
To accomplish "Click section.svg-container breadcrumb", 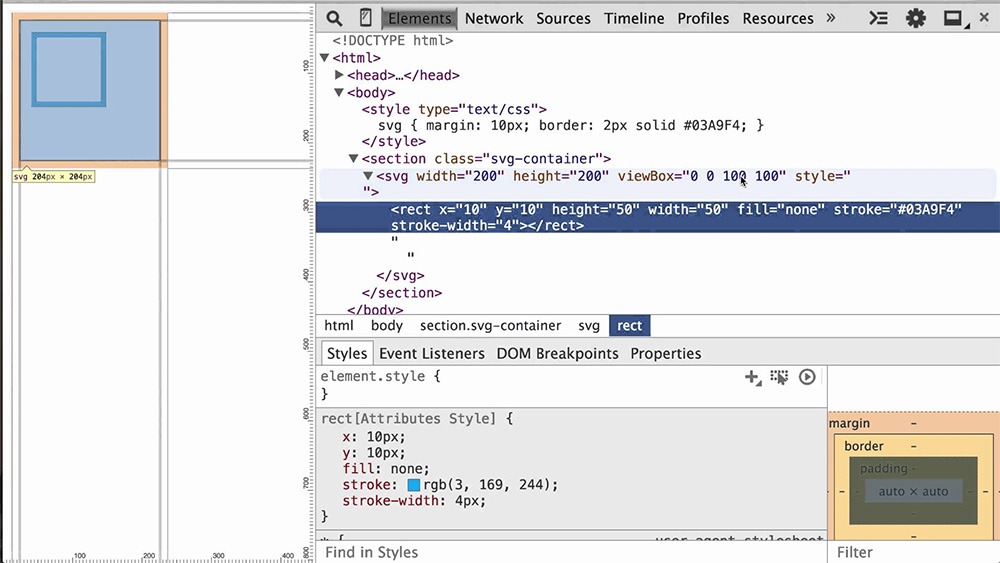I will 490,326.
